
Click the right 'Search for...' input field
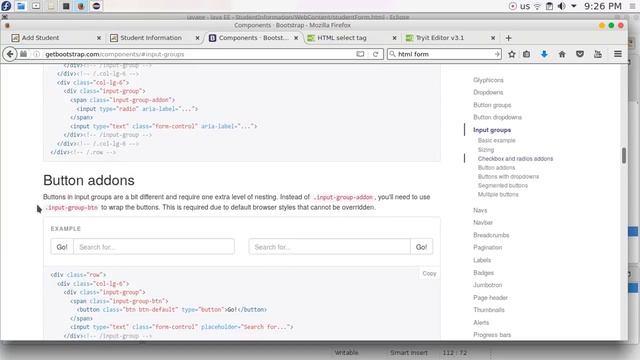click(329, 247)
